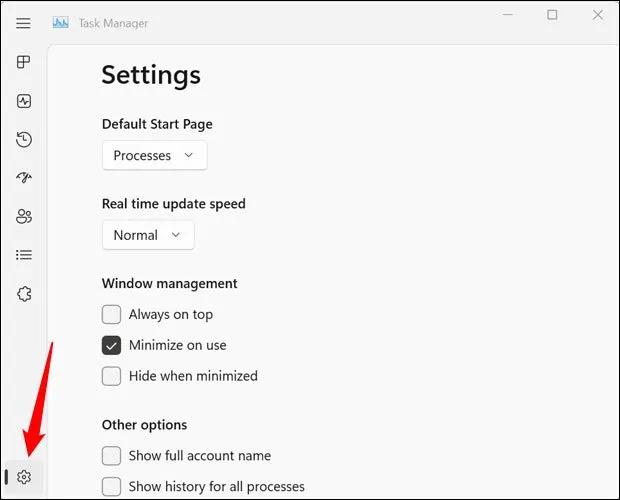Maximize the Task Manager window
This screenshot has width=620, height=500.
(x=552, y=15)
